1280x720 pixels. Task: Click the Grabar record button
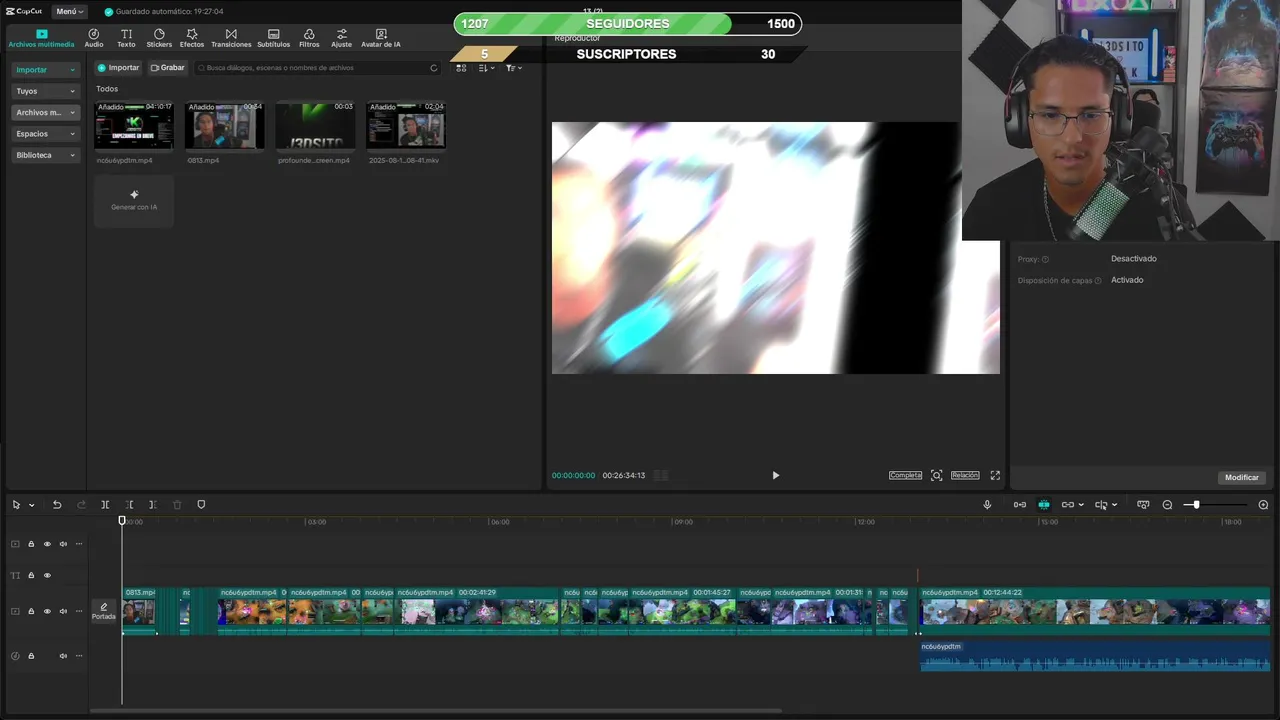coord(168,68)
